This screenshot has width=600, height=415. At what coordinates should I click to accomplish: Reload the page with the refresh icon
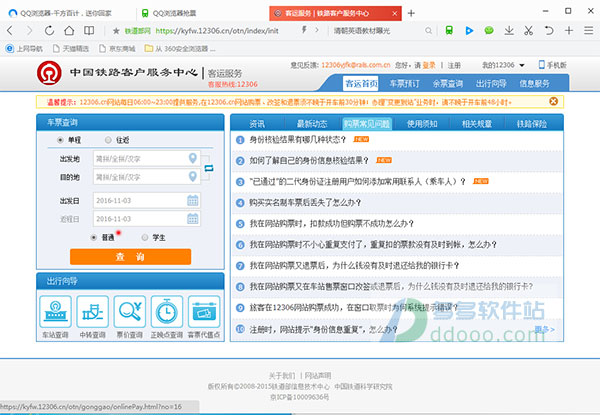click(49, 31)
